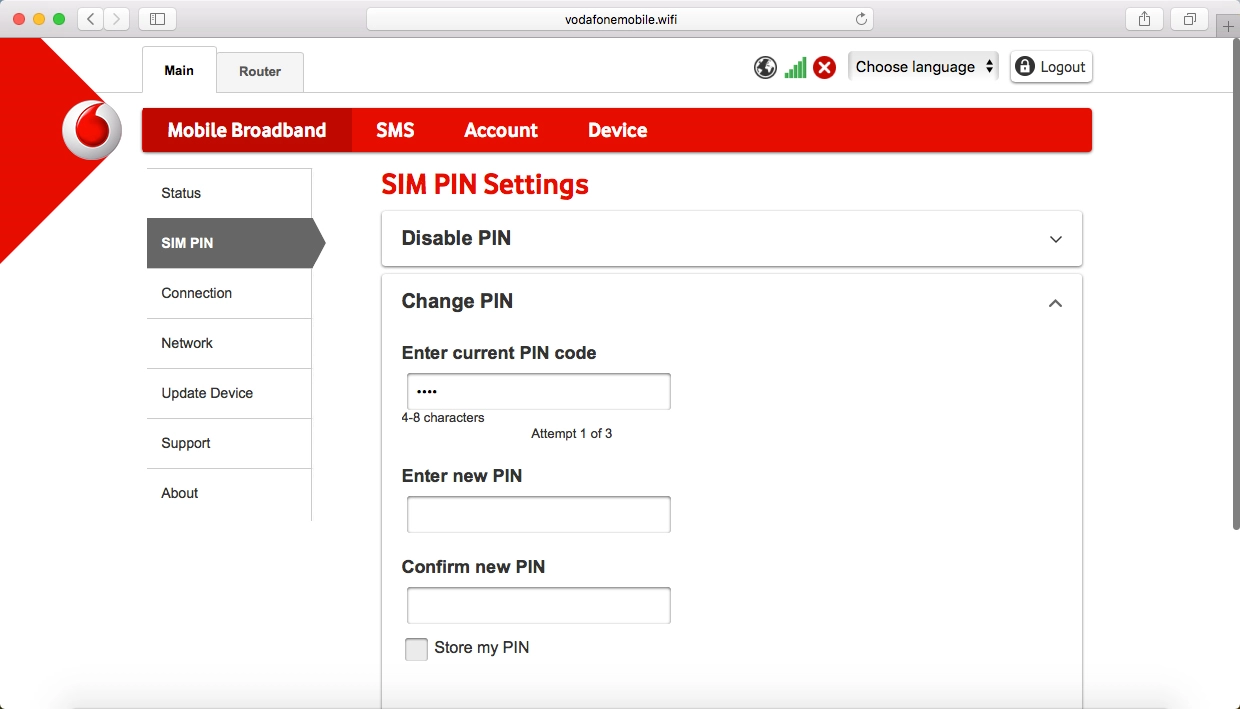Toggle the Safari sidebar icon

[x=157, y=19]
